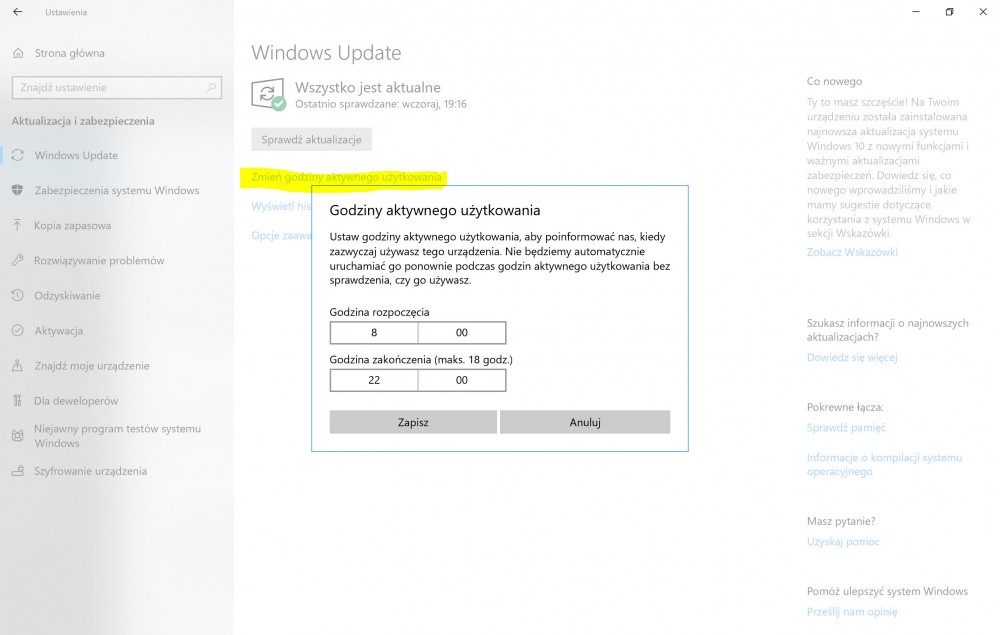
Task: Cancel dialog with Anuluj button
Action: coord(585,422)
